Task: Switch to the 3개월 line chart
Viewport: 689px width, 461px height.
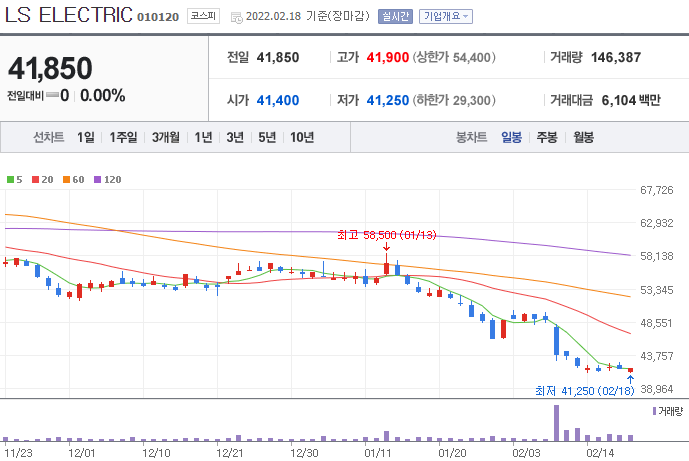Action: coord(166,137)
